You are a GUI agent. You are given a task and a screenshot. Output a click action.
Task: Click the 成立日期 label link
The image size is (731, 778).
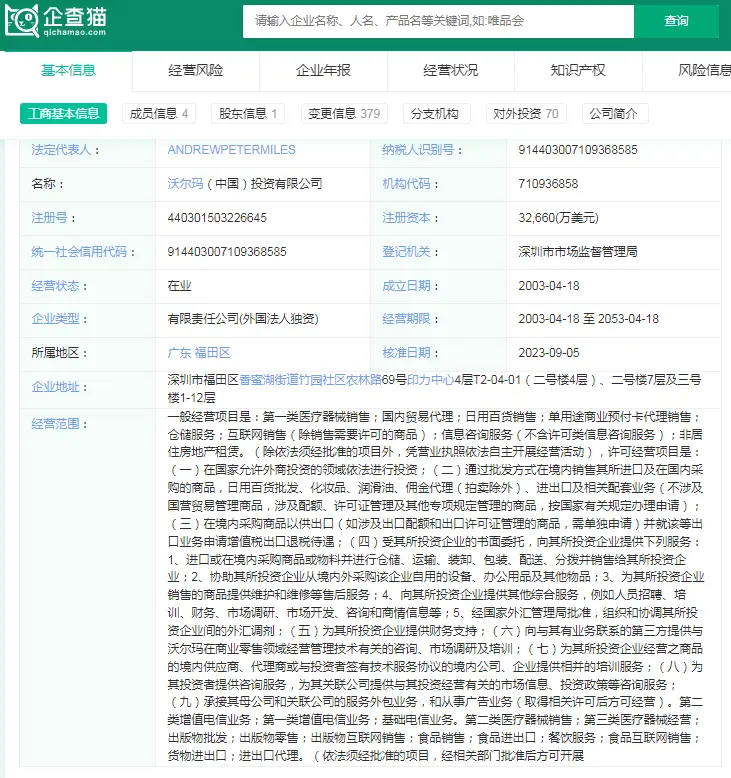(x=406, y=286)
